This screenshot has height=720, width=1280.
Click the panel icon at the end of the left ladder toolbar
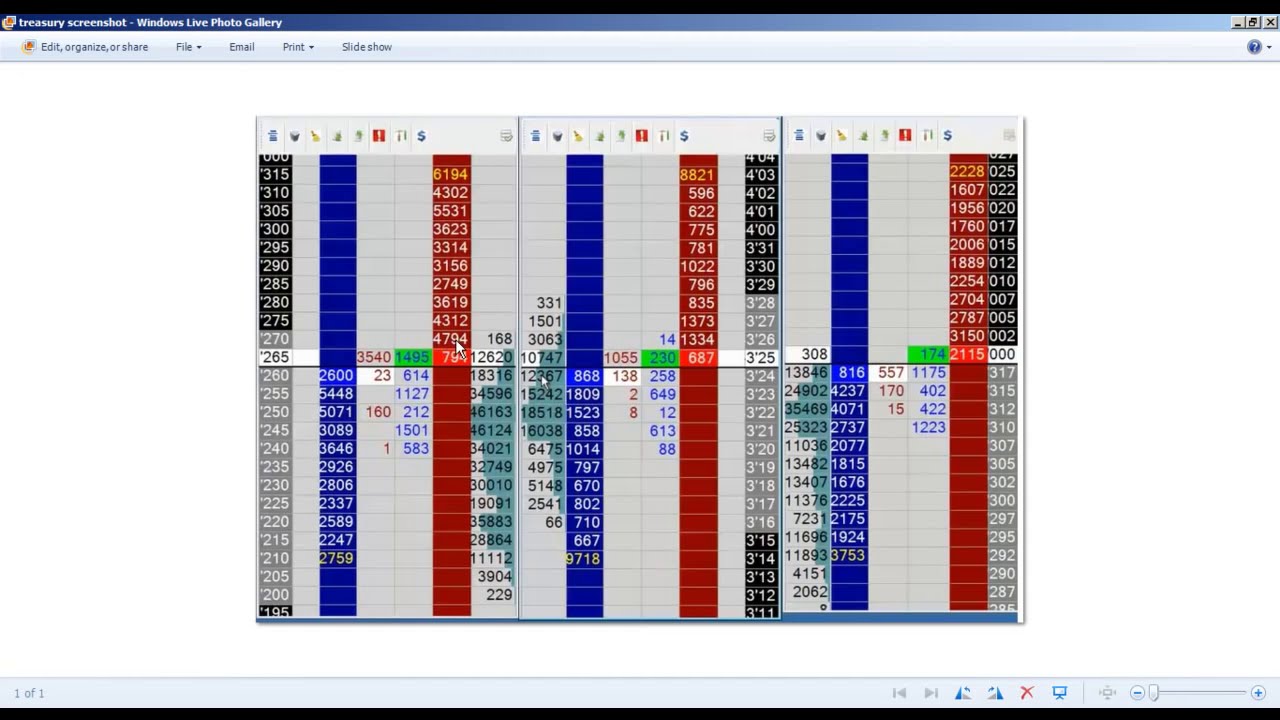(506, 136)
